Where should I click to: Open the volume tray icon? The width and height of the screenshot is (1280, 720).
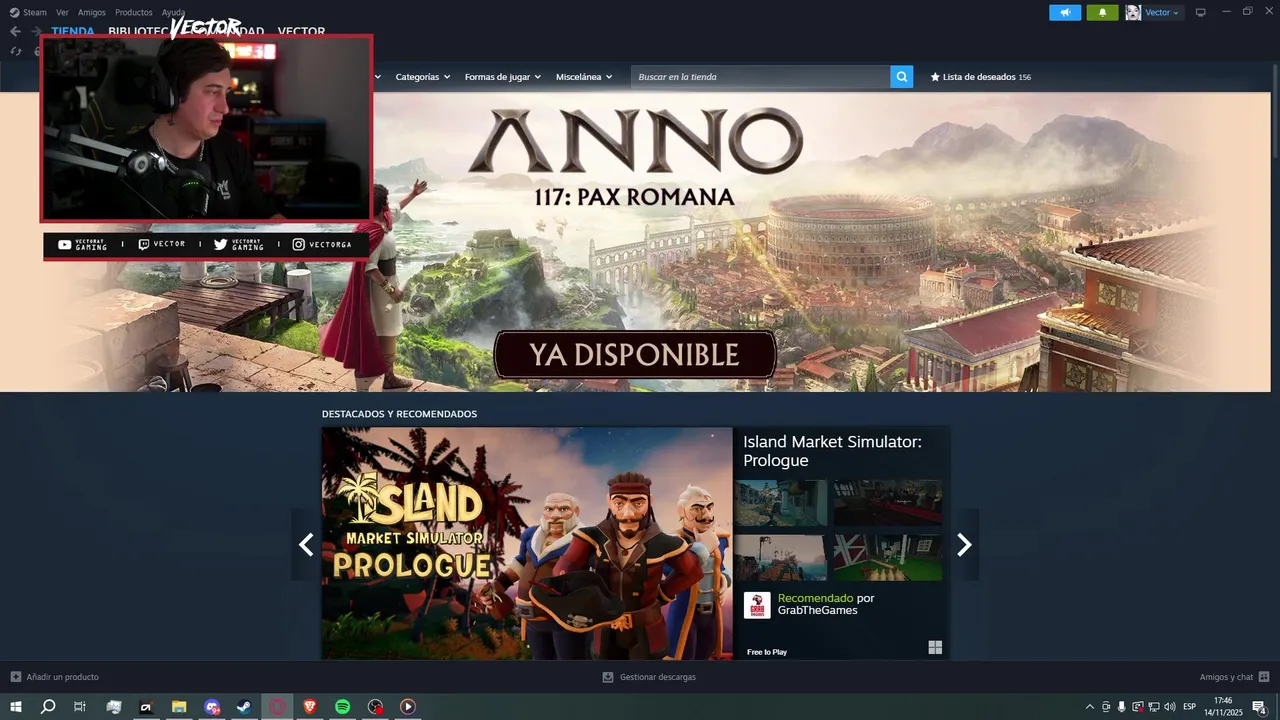1170,707
